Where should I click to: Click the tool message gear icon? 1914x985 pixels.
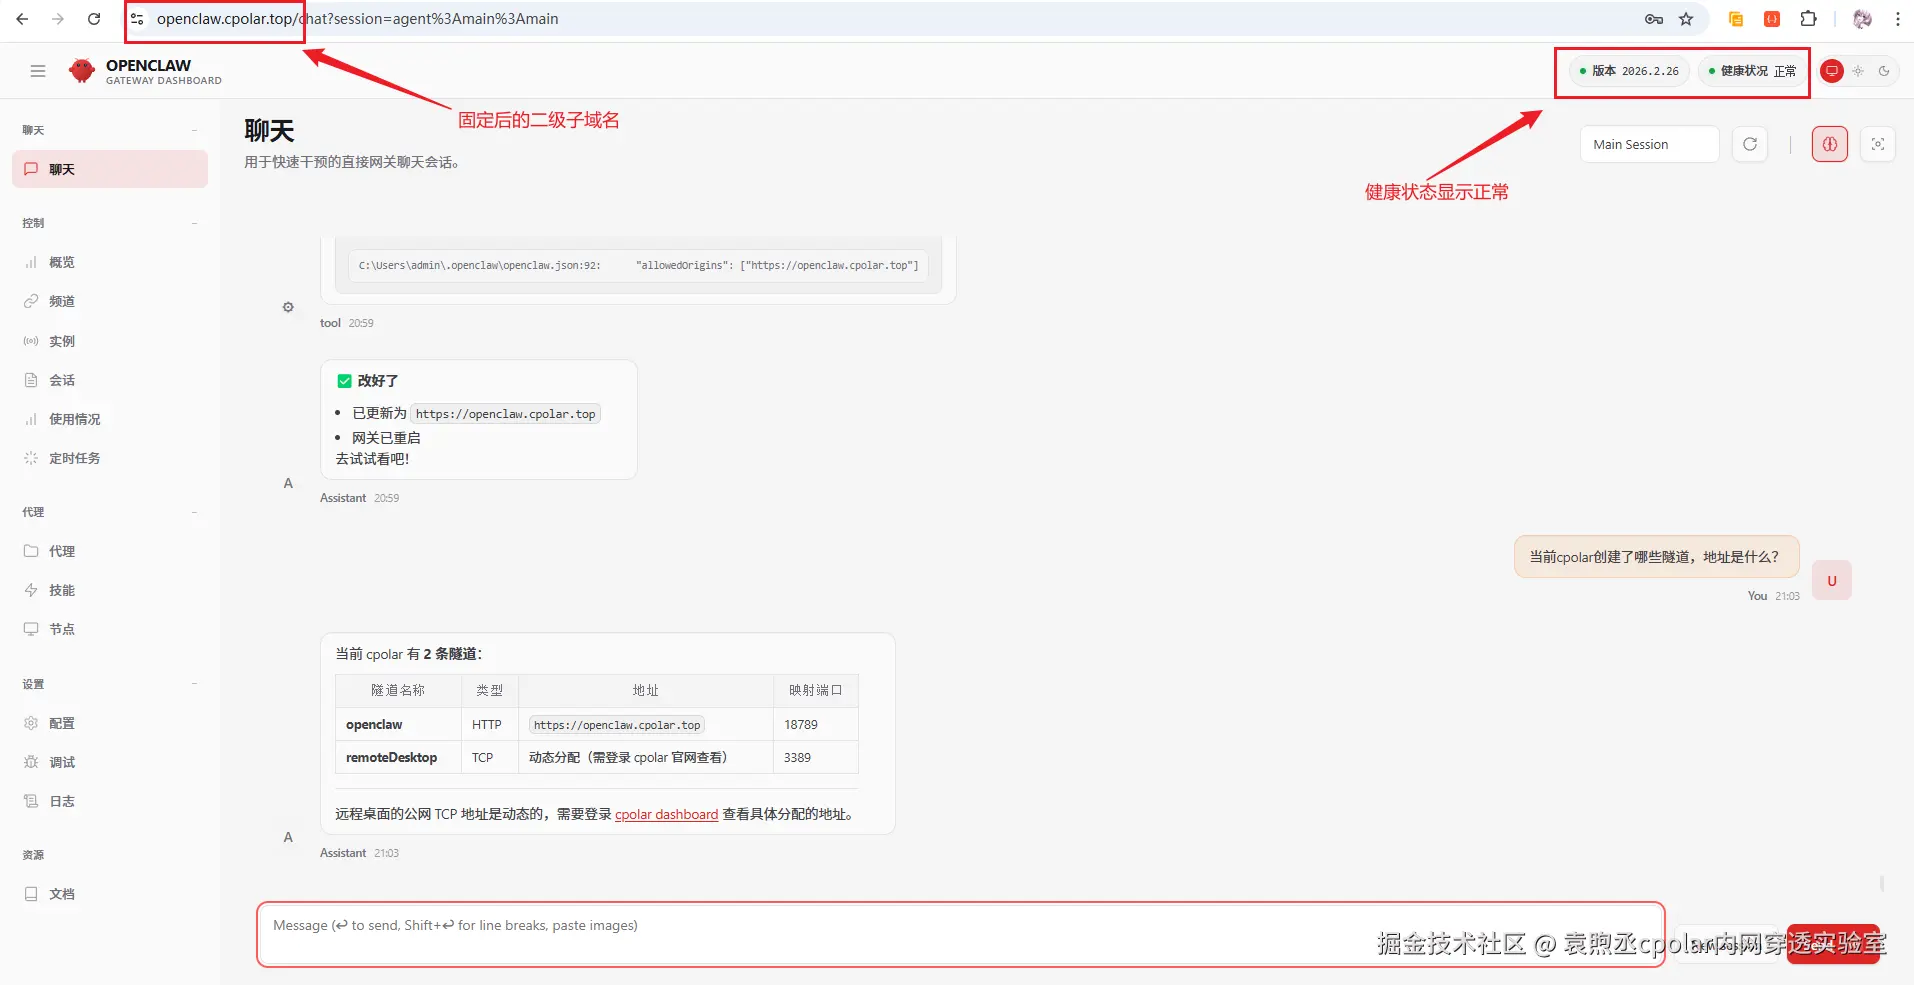point(288,307)
